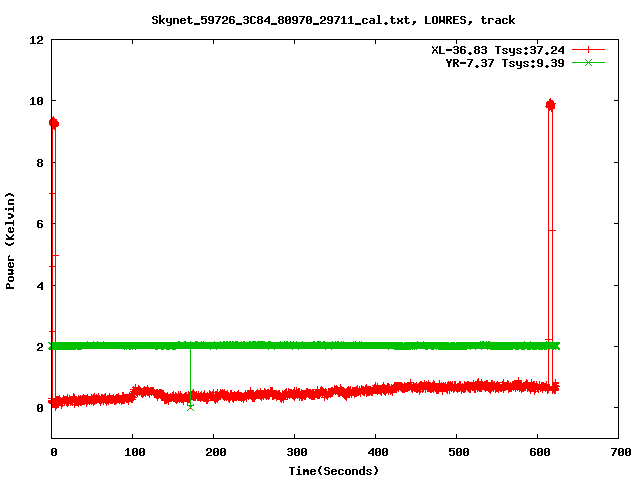Click legend entry XL-36.83 Tsys:37.24
640x480 pixels.
point(498,50)
